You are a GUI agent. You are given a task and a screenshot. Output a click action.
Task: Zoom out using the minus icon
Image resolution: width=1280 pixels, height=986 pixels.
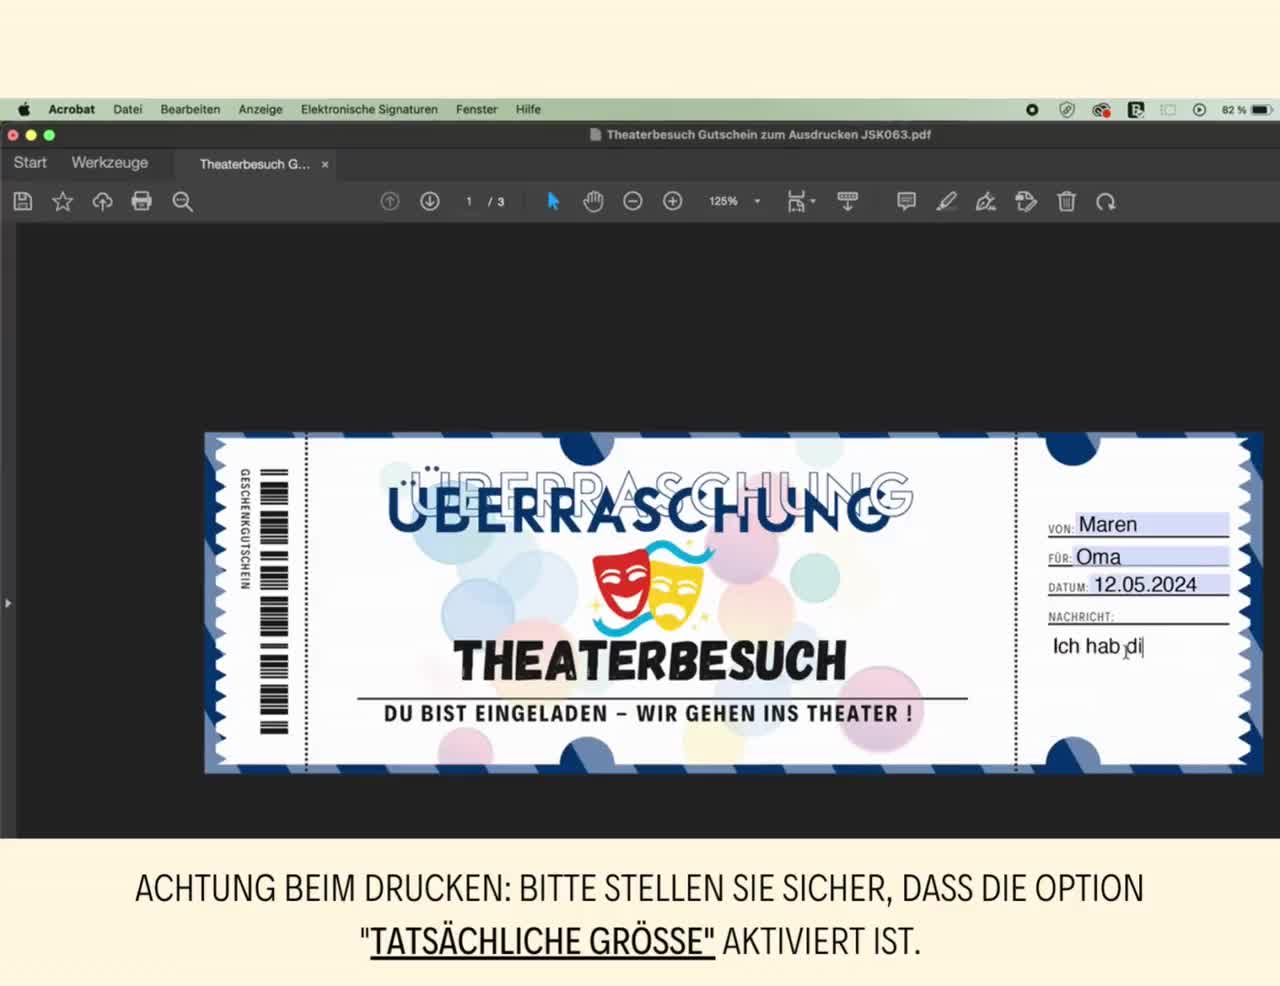coord(632,201)
